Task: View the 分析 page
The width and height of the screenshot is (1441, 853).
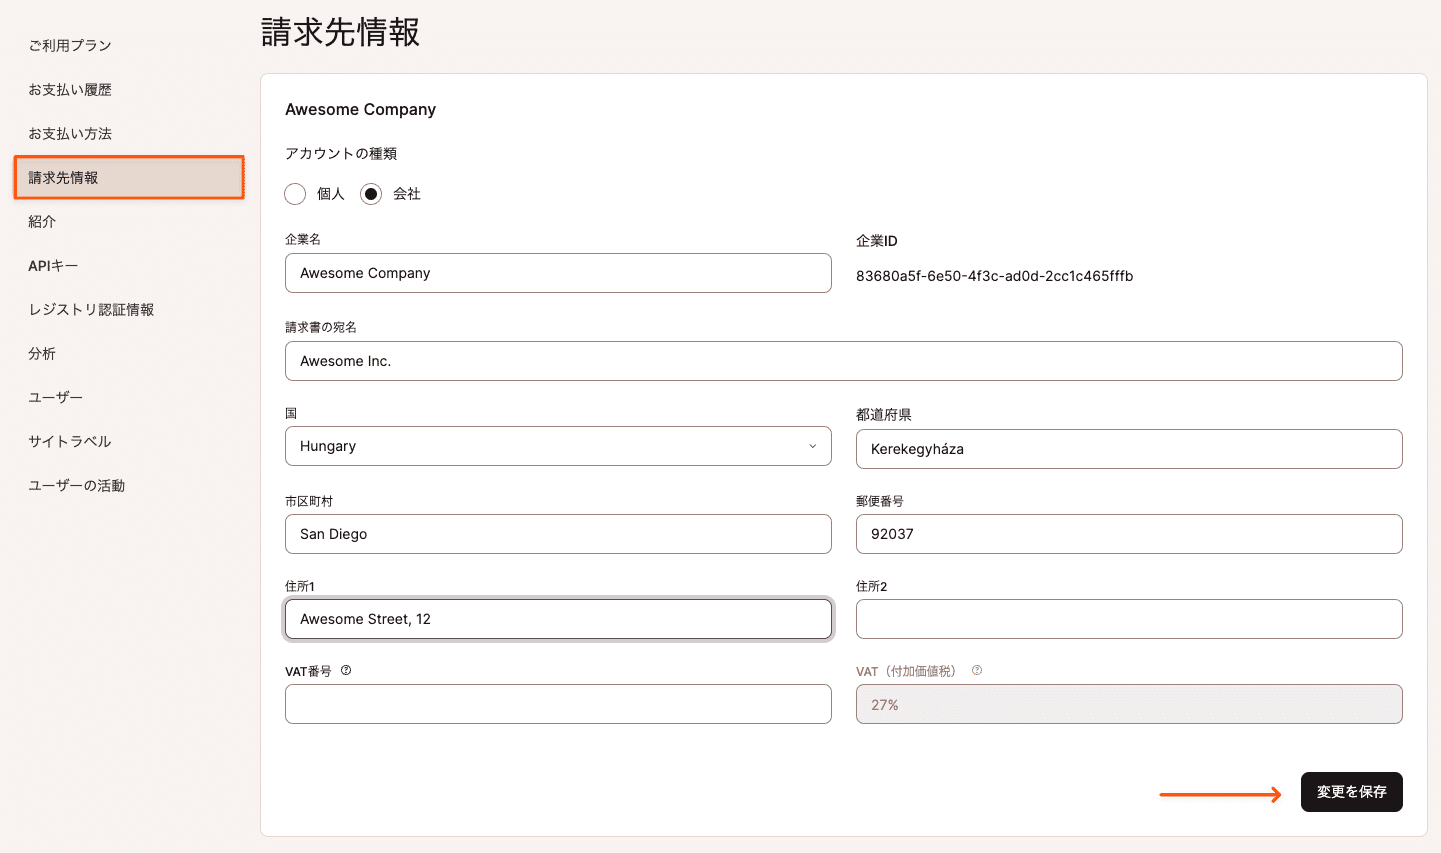Action: 40,353
